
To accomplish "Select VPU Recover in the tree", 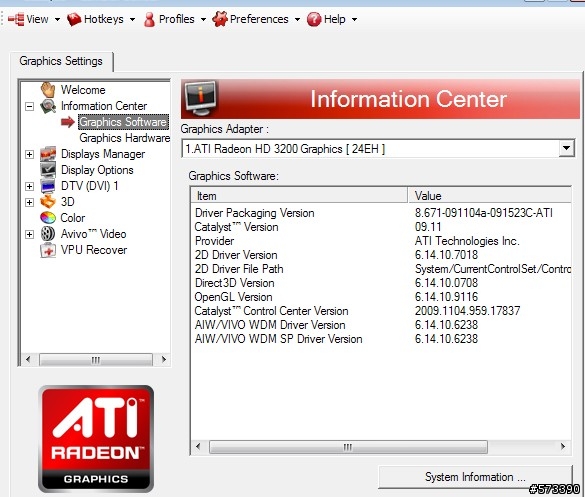I will (x=94, y=250).
